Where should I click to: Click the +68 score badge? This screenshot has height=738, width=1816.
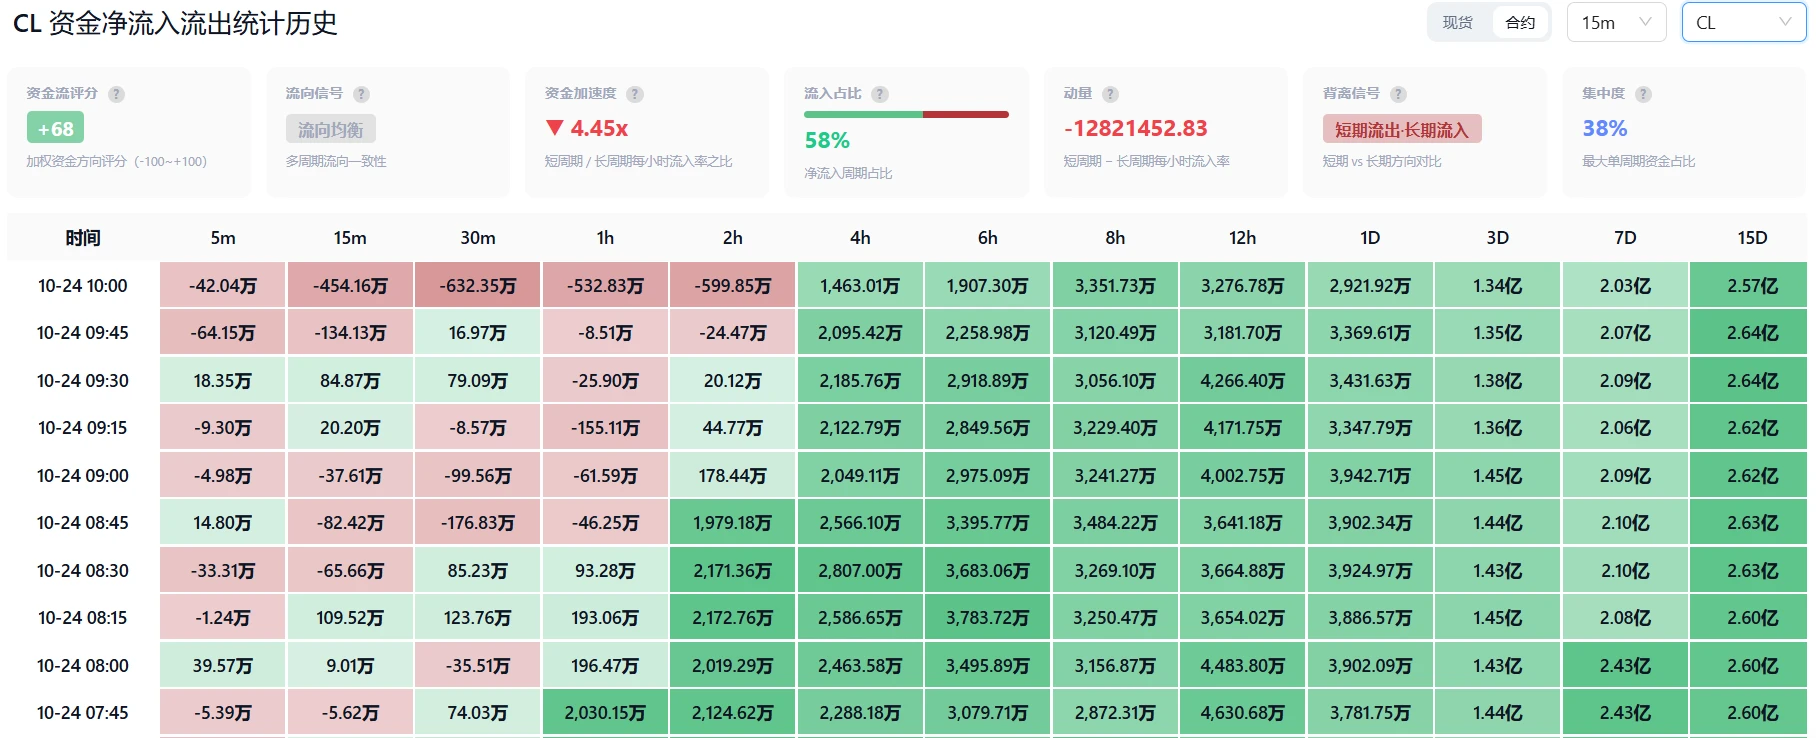click(x=56, y=128)
